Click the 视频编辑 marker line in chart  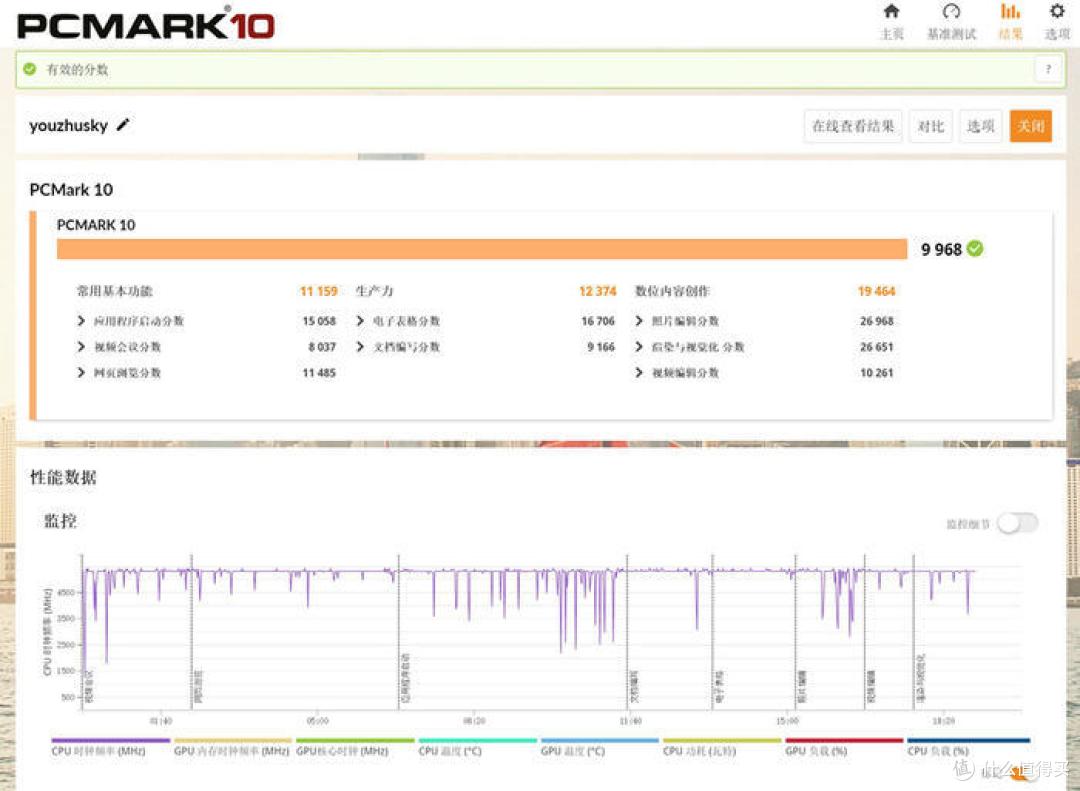[x=866, y=632]
